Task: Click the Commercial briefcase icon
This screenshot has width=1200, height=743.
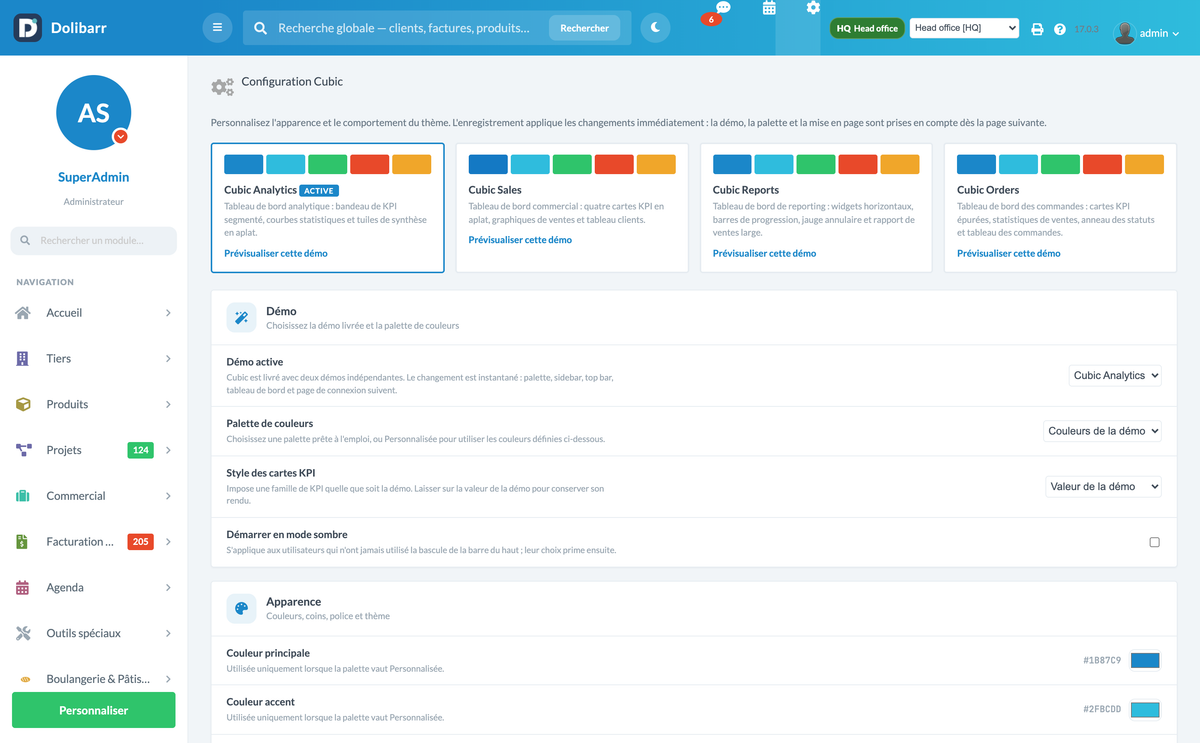Action: pyautogui.click(x=23, y=496)
